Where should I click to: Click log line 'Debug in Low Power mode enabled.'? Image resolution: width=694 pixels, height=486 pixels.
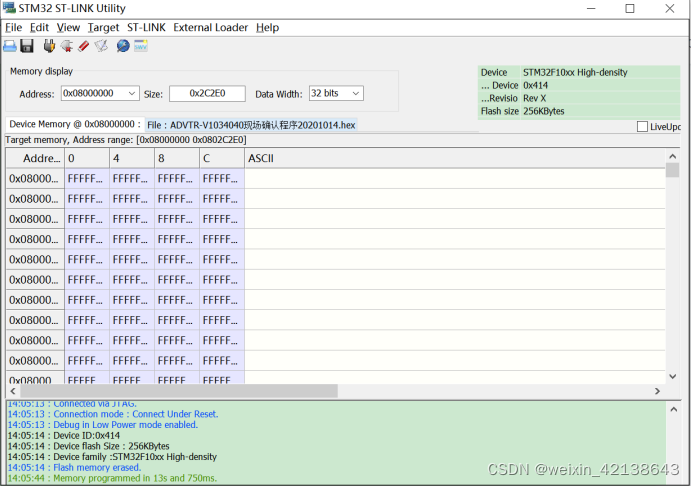pos(103,425)
